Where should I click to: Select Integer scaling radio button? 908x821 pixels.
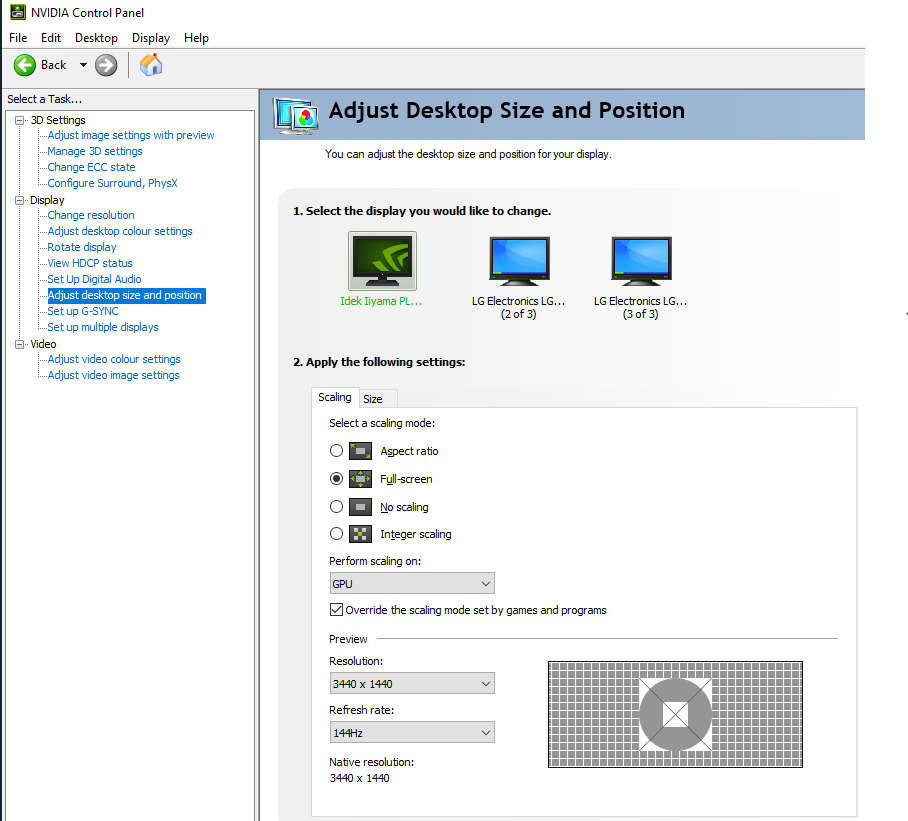tap(336, 533)
